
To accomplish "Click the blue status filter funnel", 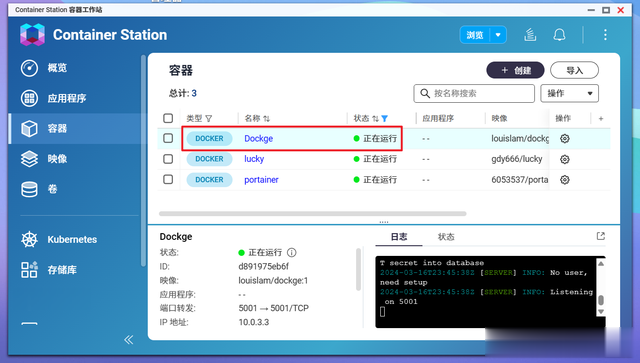I will [384, 118].
